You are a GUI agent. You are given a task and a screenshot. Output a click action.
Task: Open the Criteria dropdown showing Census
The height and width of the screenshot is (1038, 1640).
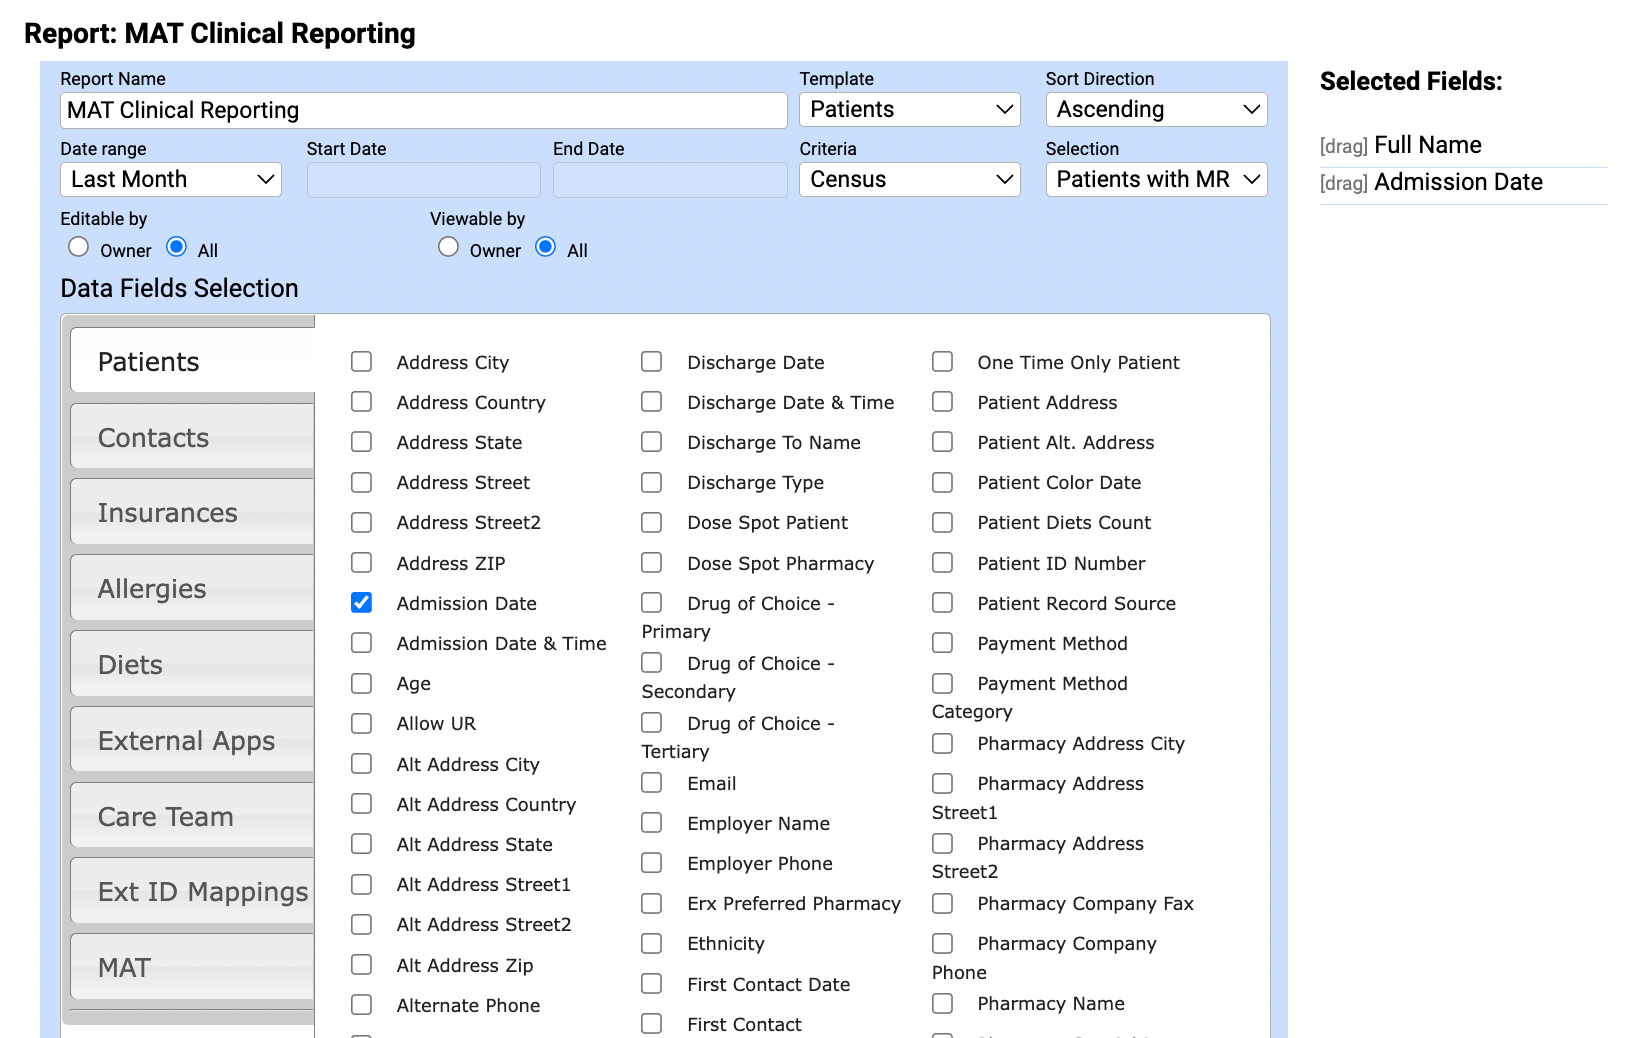908,179
